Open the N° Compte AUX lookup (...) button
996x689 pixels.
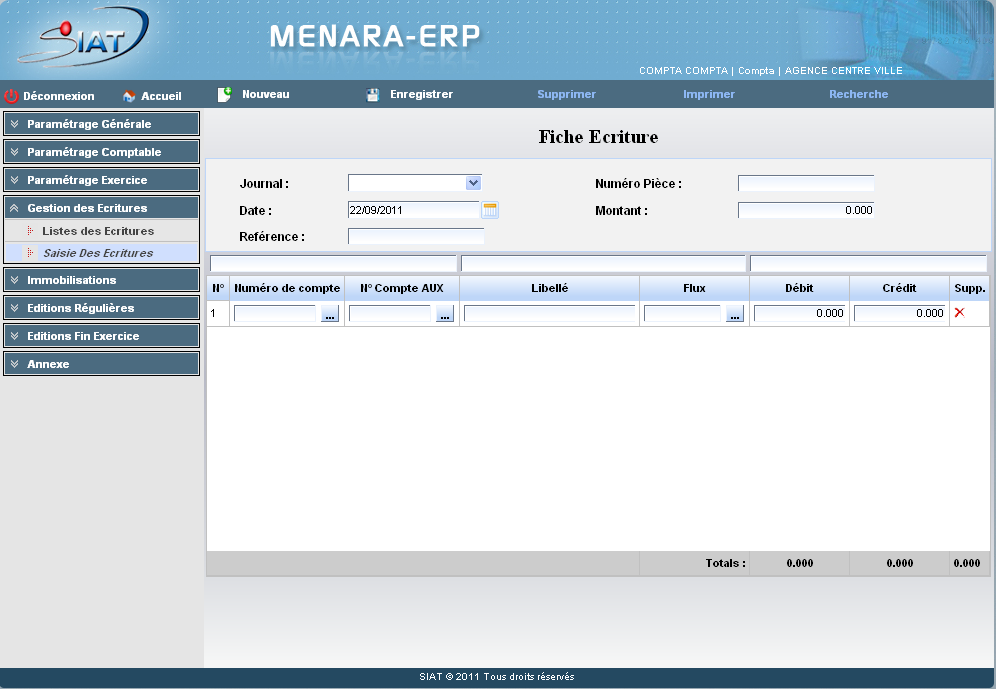tap(445, 314)
